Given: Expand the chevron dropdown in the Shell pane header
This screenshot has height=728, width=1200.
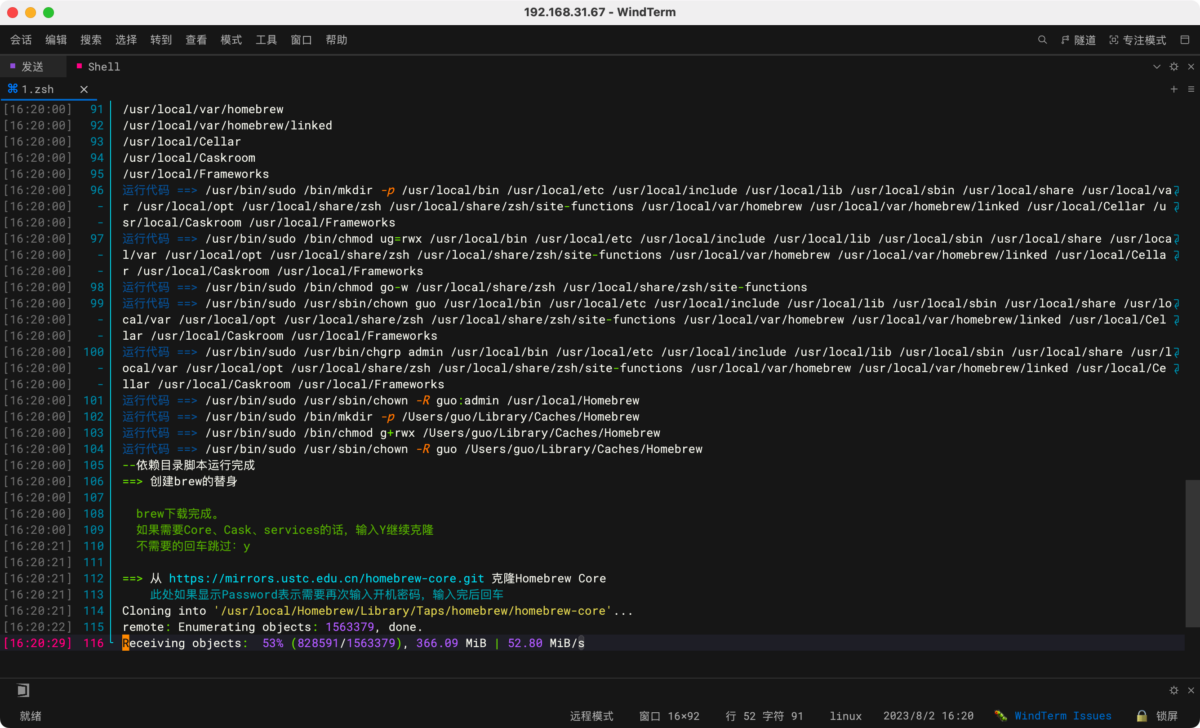Looking at the screenshot, I should pos(1157,67).
